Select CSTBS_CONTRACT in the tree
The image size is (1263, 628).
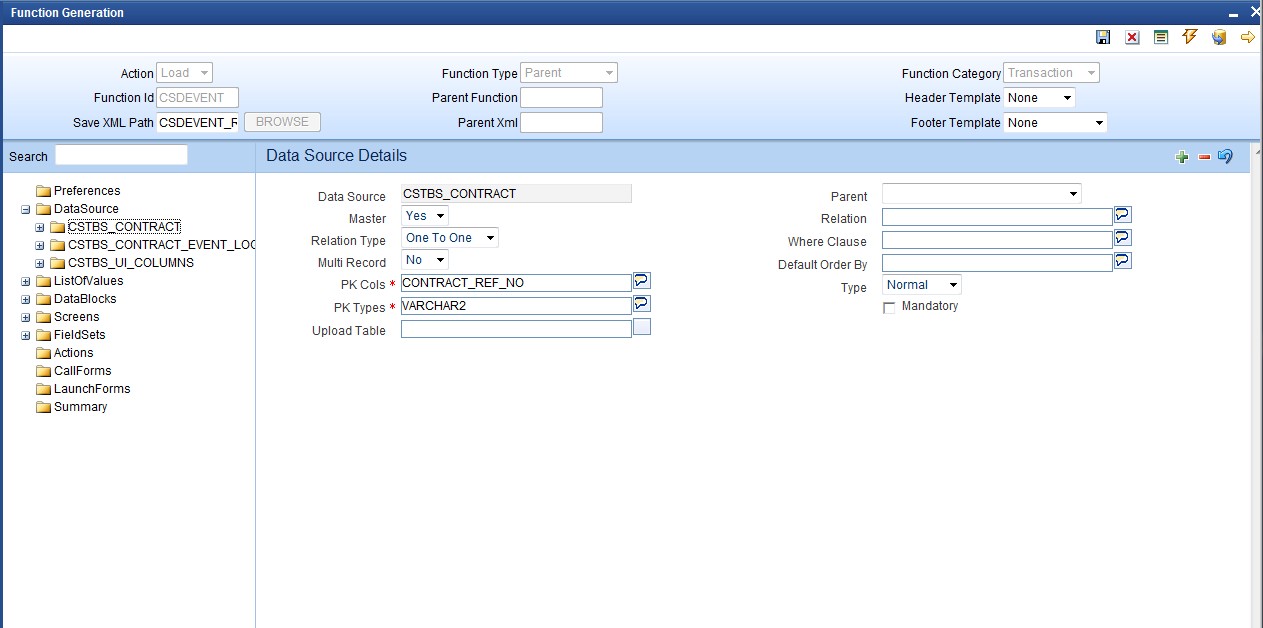pos(124,227)
